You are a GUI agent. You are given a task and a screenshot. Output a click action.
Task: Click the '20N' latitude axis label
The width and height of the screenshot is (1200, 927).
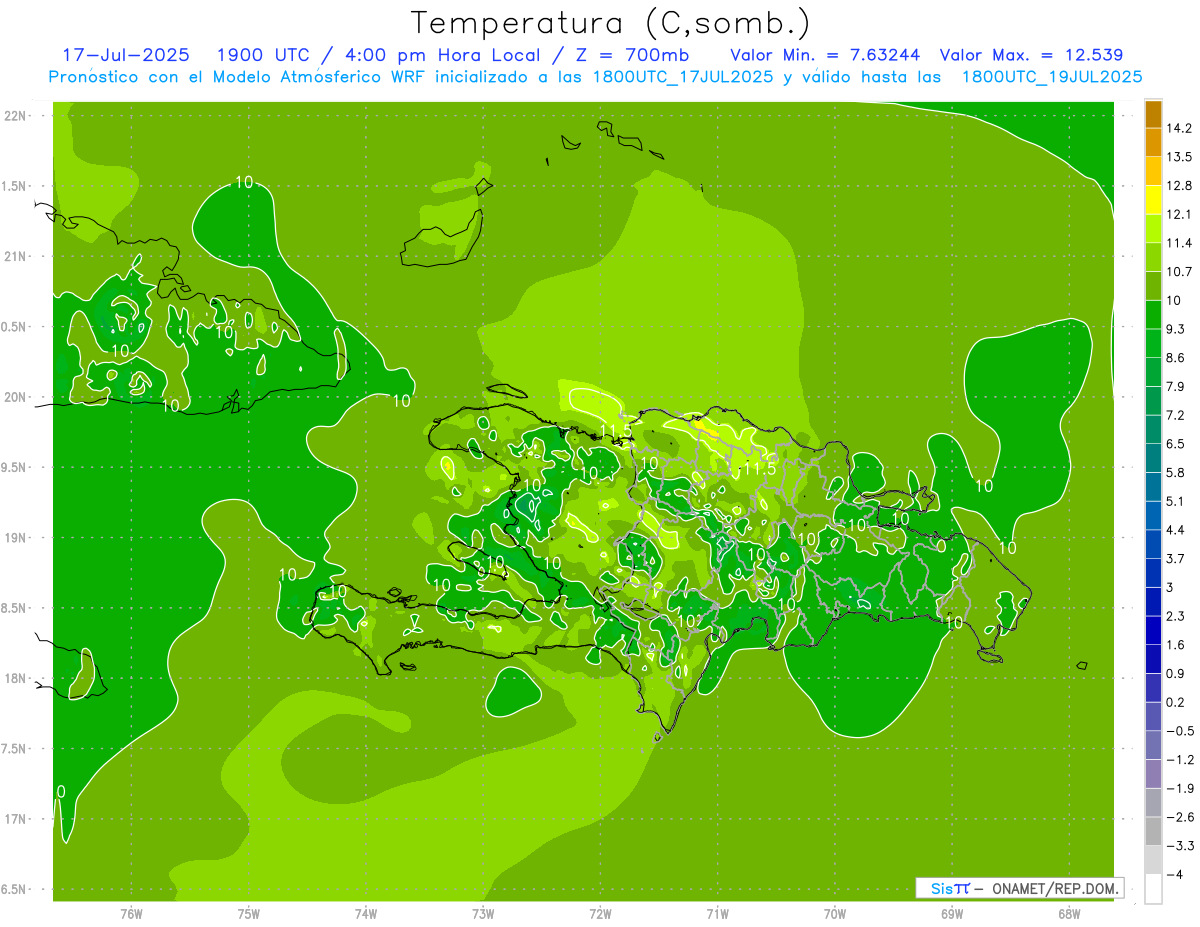click(15, 397)
